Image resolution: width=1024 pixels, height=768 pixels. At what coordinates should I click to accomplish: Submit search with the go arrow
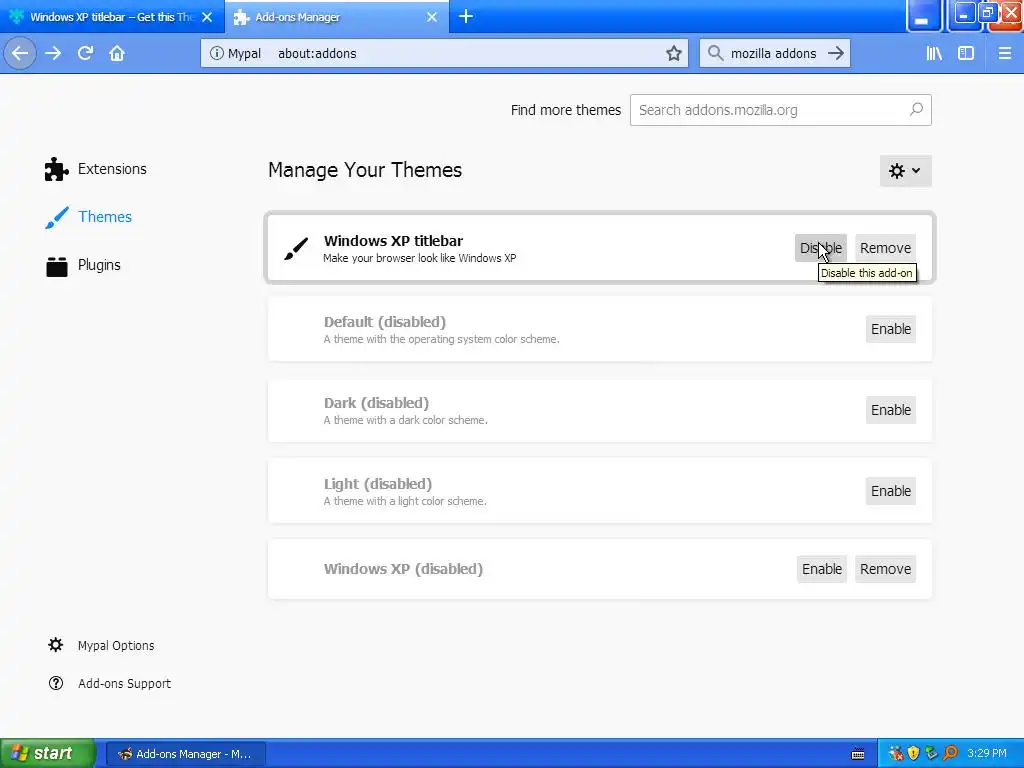(x=836, y=53)
